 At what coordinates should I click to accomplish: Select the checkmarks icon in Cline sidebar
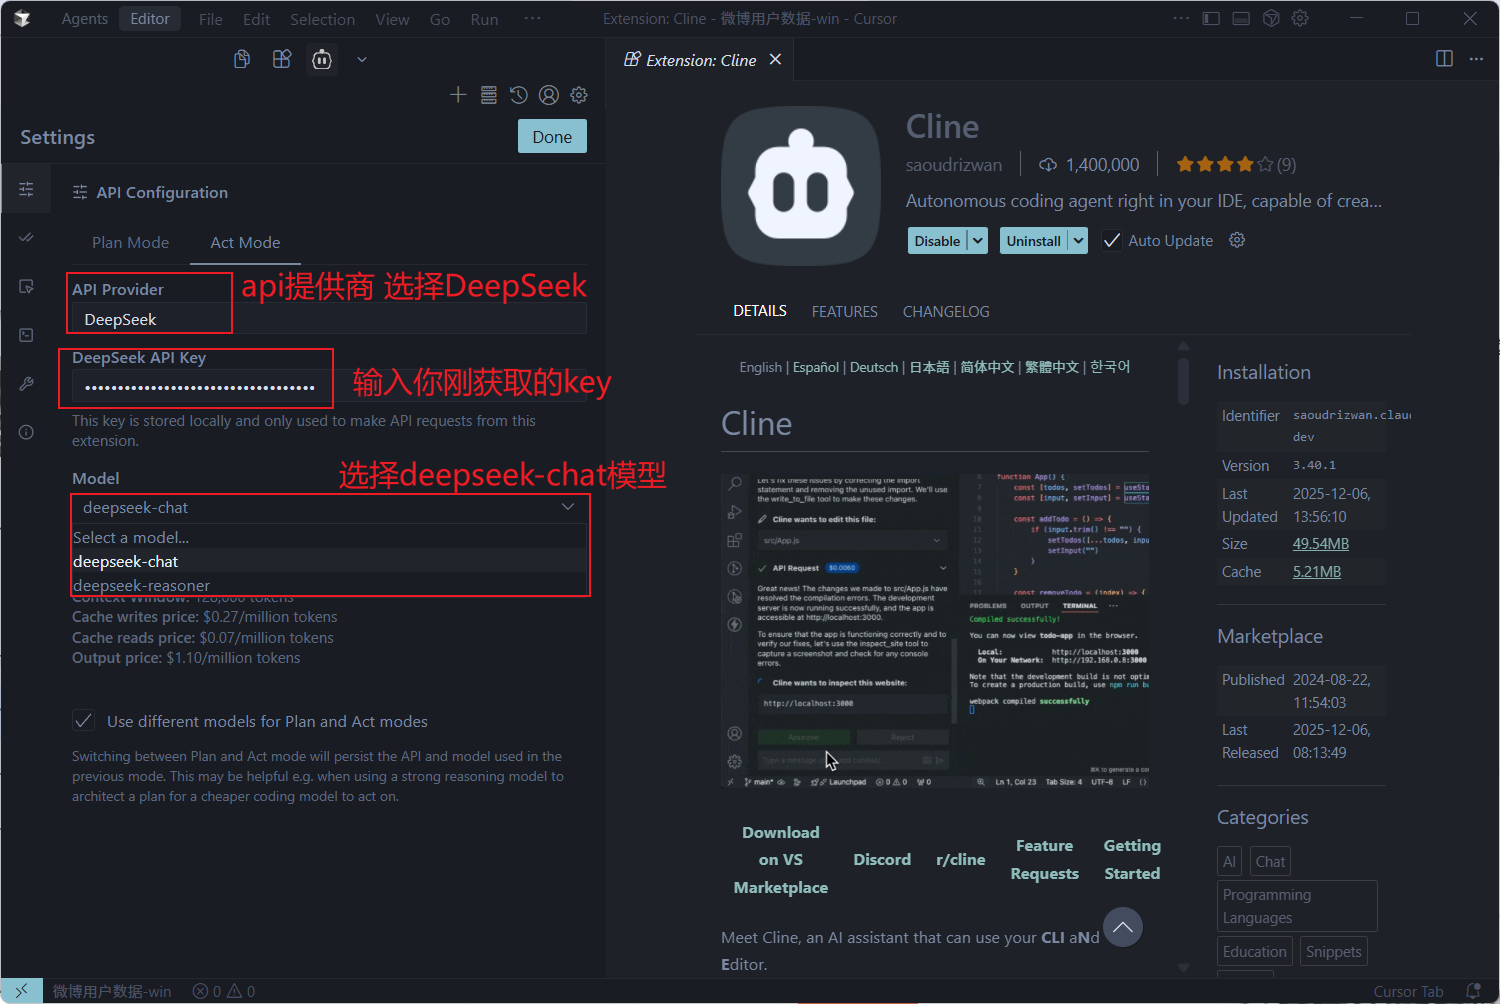coord(27,237)
